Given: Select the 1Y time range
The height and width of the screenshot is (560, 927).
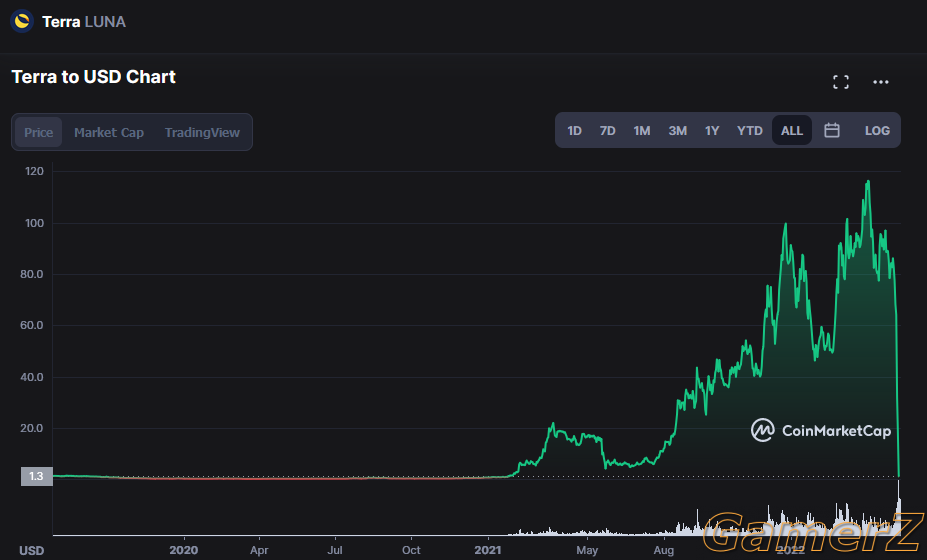Looking at the screenshot, I should click(712, 131).
